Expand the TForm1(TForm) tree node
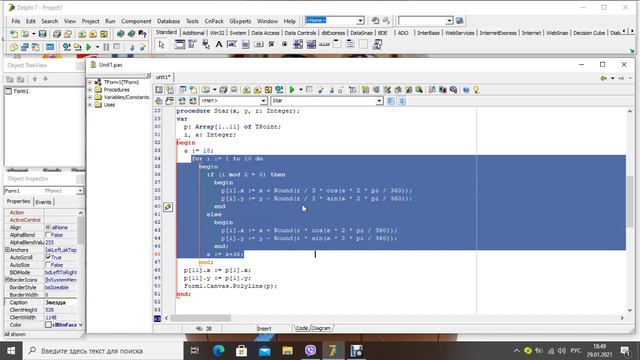Viewport: 640px width, 360px height. (x=90, y=82)
